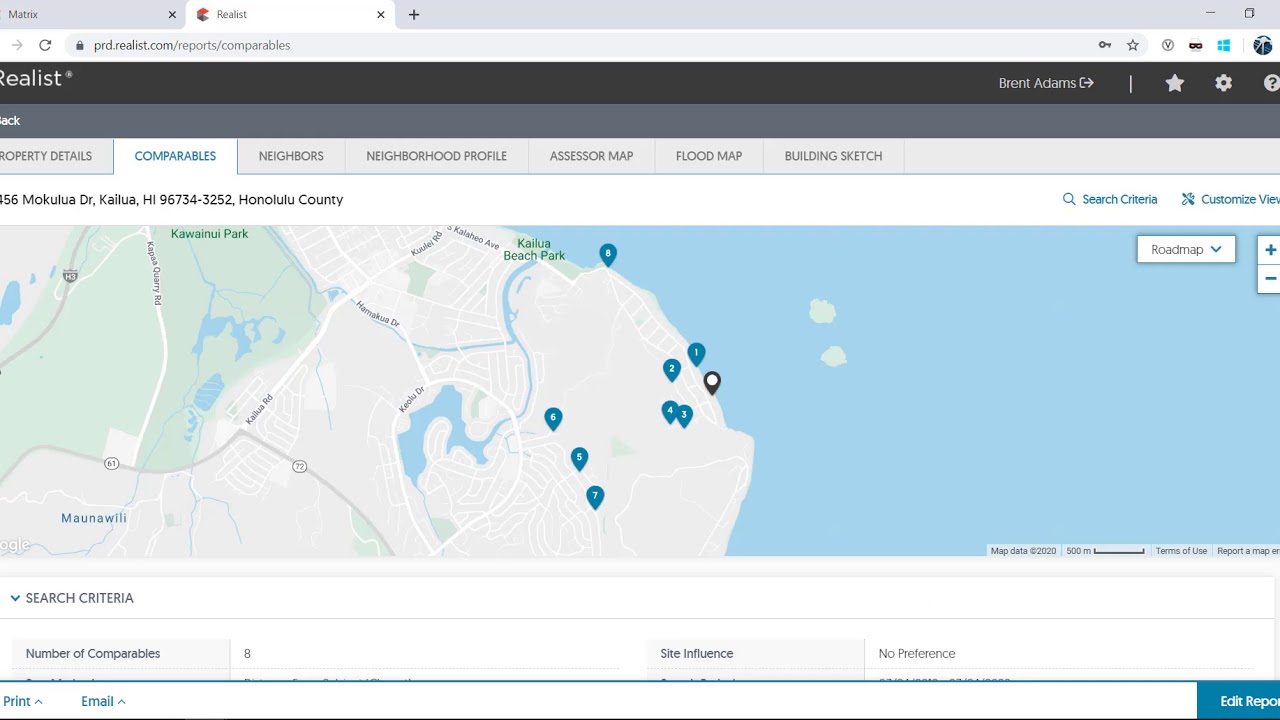
Task: Go Back to previous page
Action: (x=10, y=120)
